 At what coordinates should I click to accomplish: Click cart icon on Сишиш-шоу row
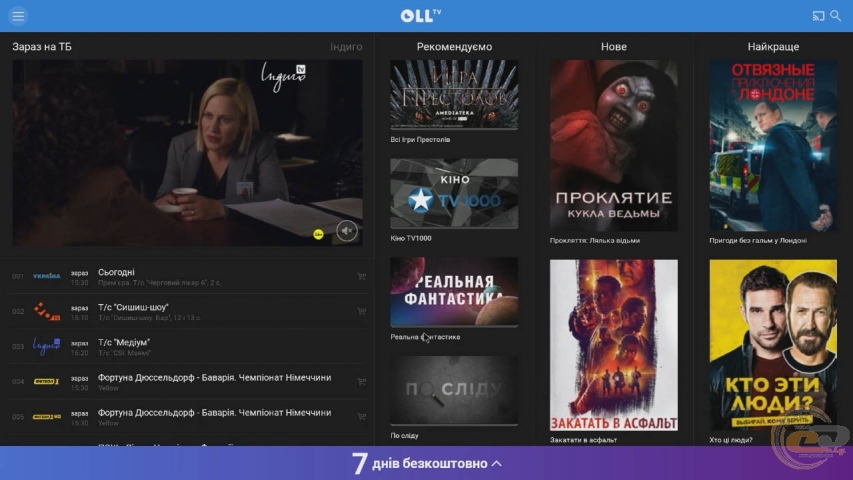pyautogui.click(x=361, y=311)
